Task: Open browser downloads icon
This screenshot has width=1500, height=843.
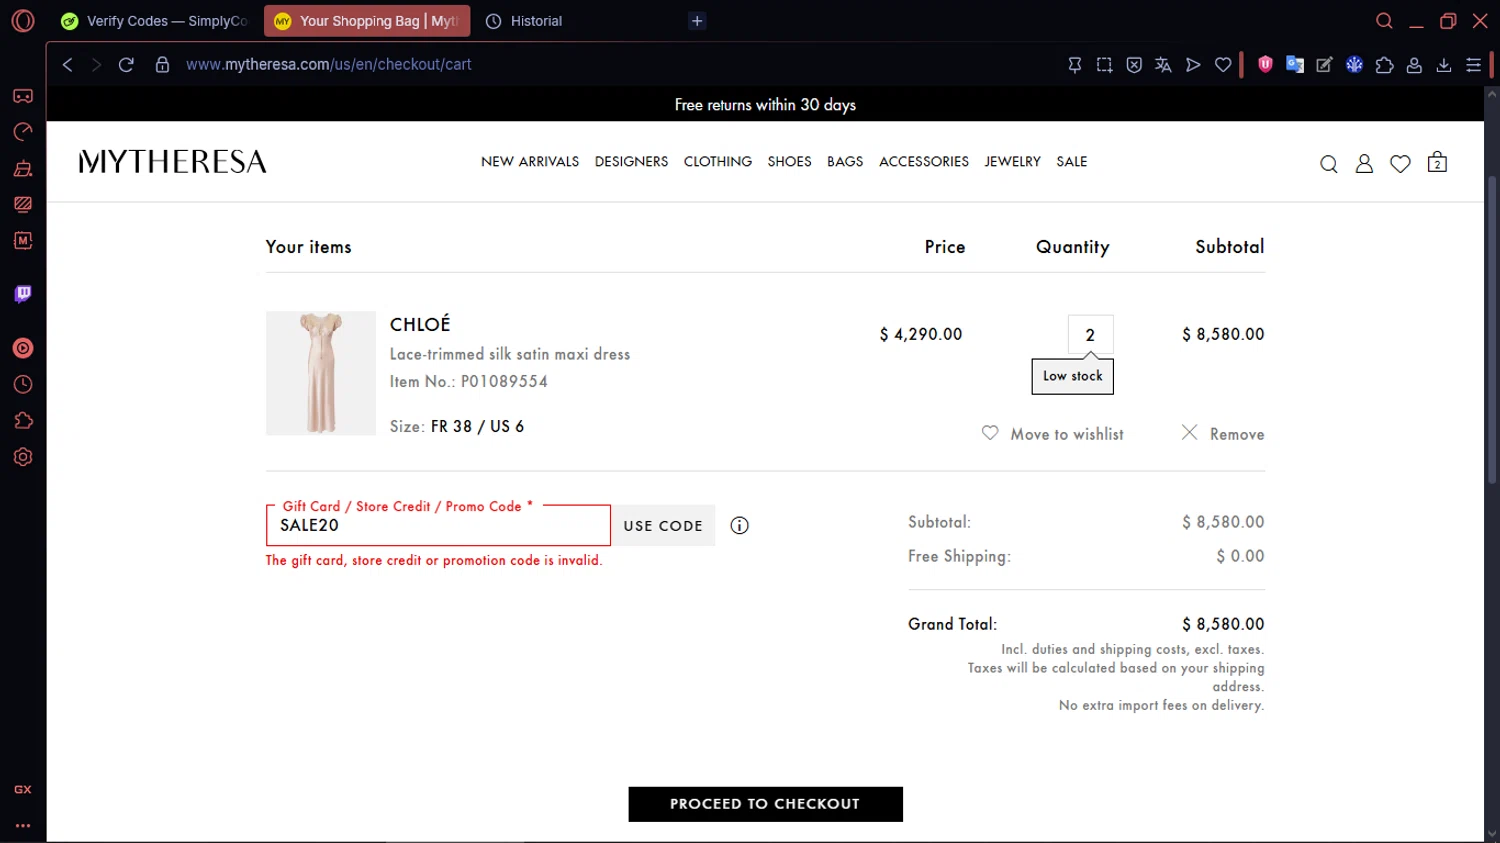Action: coord(1443,65)
